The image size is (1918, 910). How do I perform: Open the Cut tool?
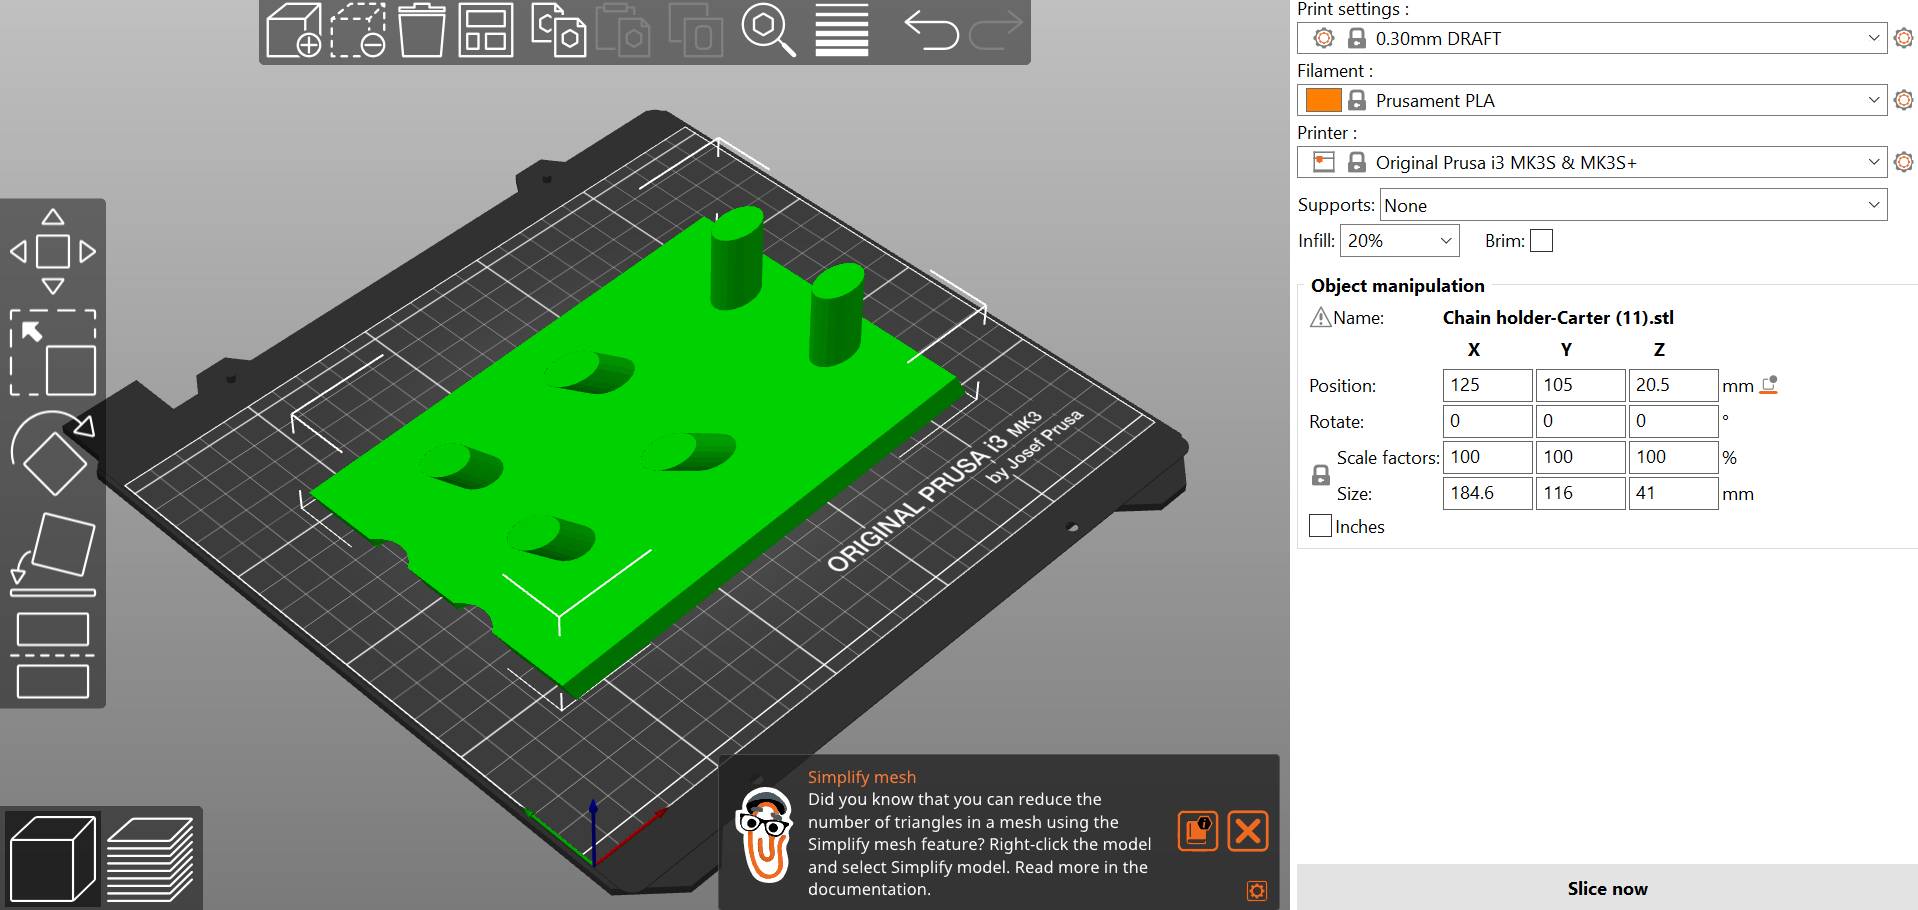click(52, 655)
